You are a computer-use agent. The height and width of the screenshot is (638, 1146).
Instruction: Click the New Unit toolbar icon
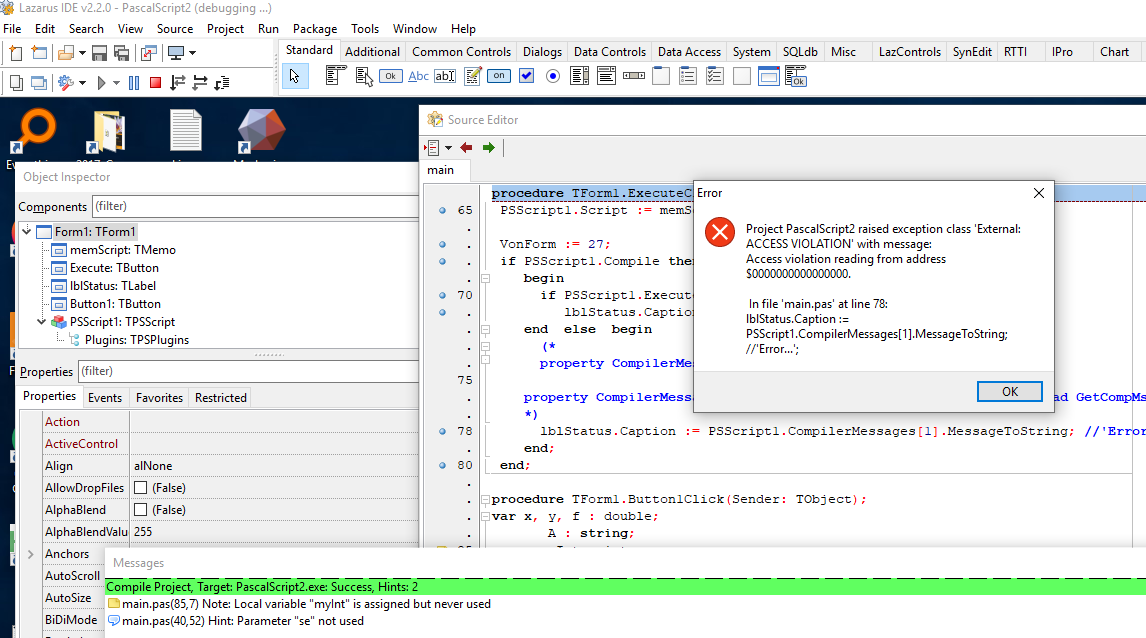[15, 53]
